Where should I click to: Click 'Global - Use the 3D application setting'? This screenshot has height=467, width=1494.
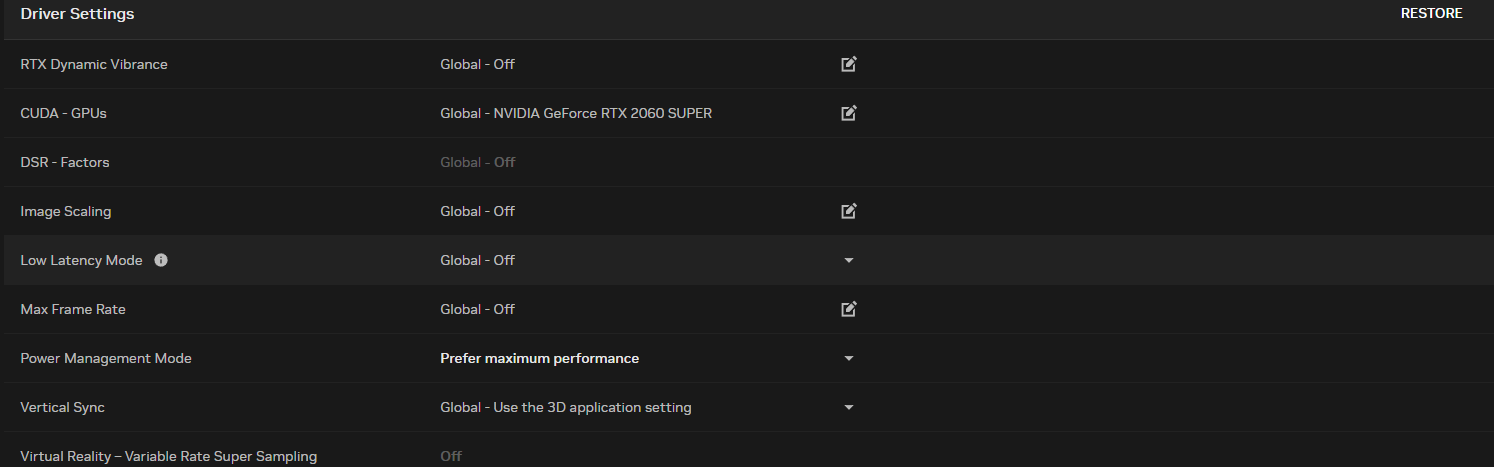(565, 407)
